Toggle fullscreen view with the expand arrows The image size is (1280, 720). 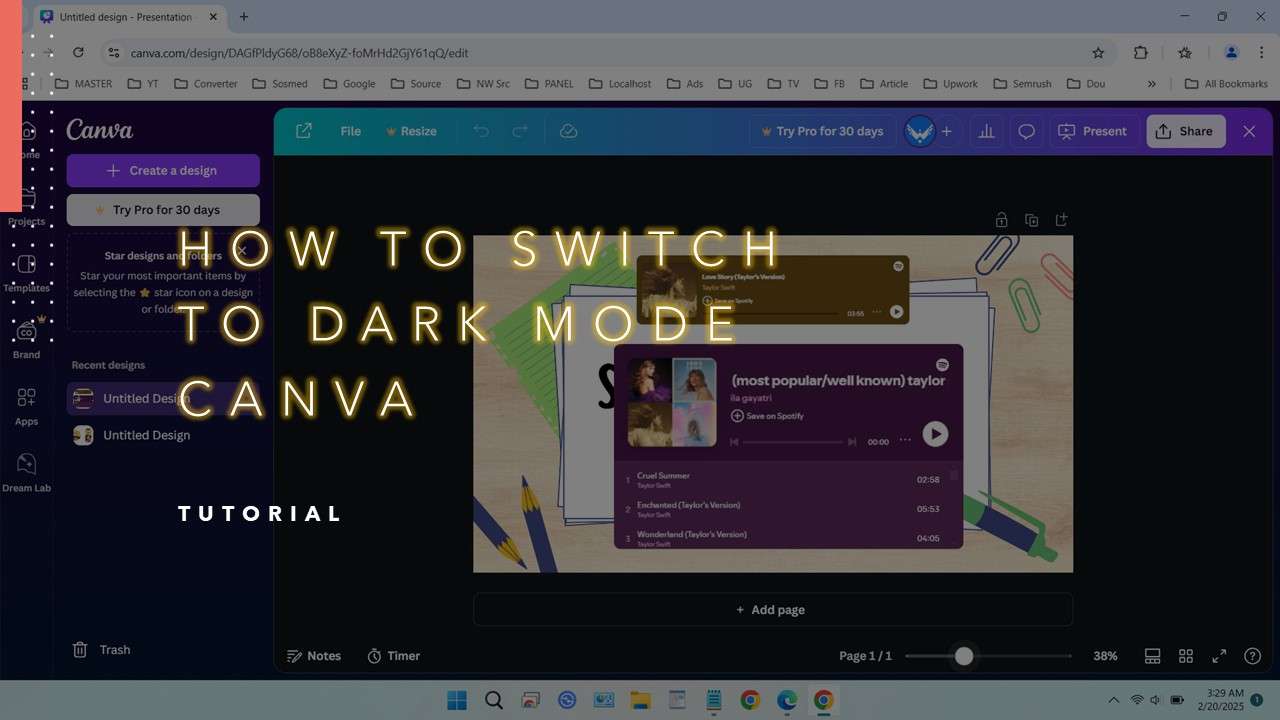[x=1218, y=656]
